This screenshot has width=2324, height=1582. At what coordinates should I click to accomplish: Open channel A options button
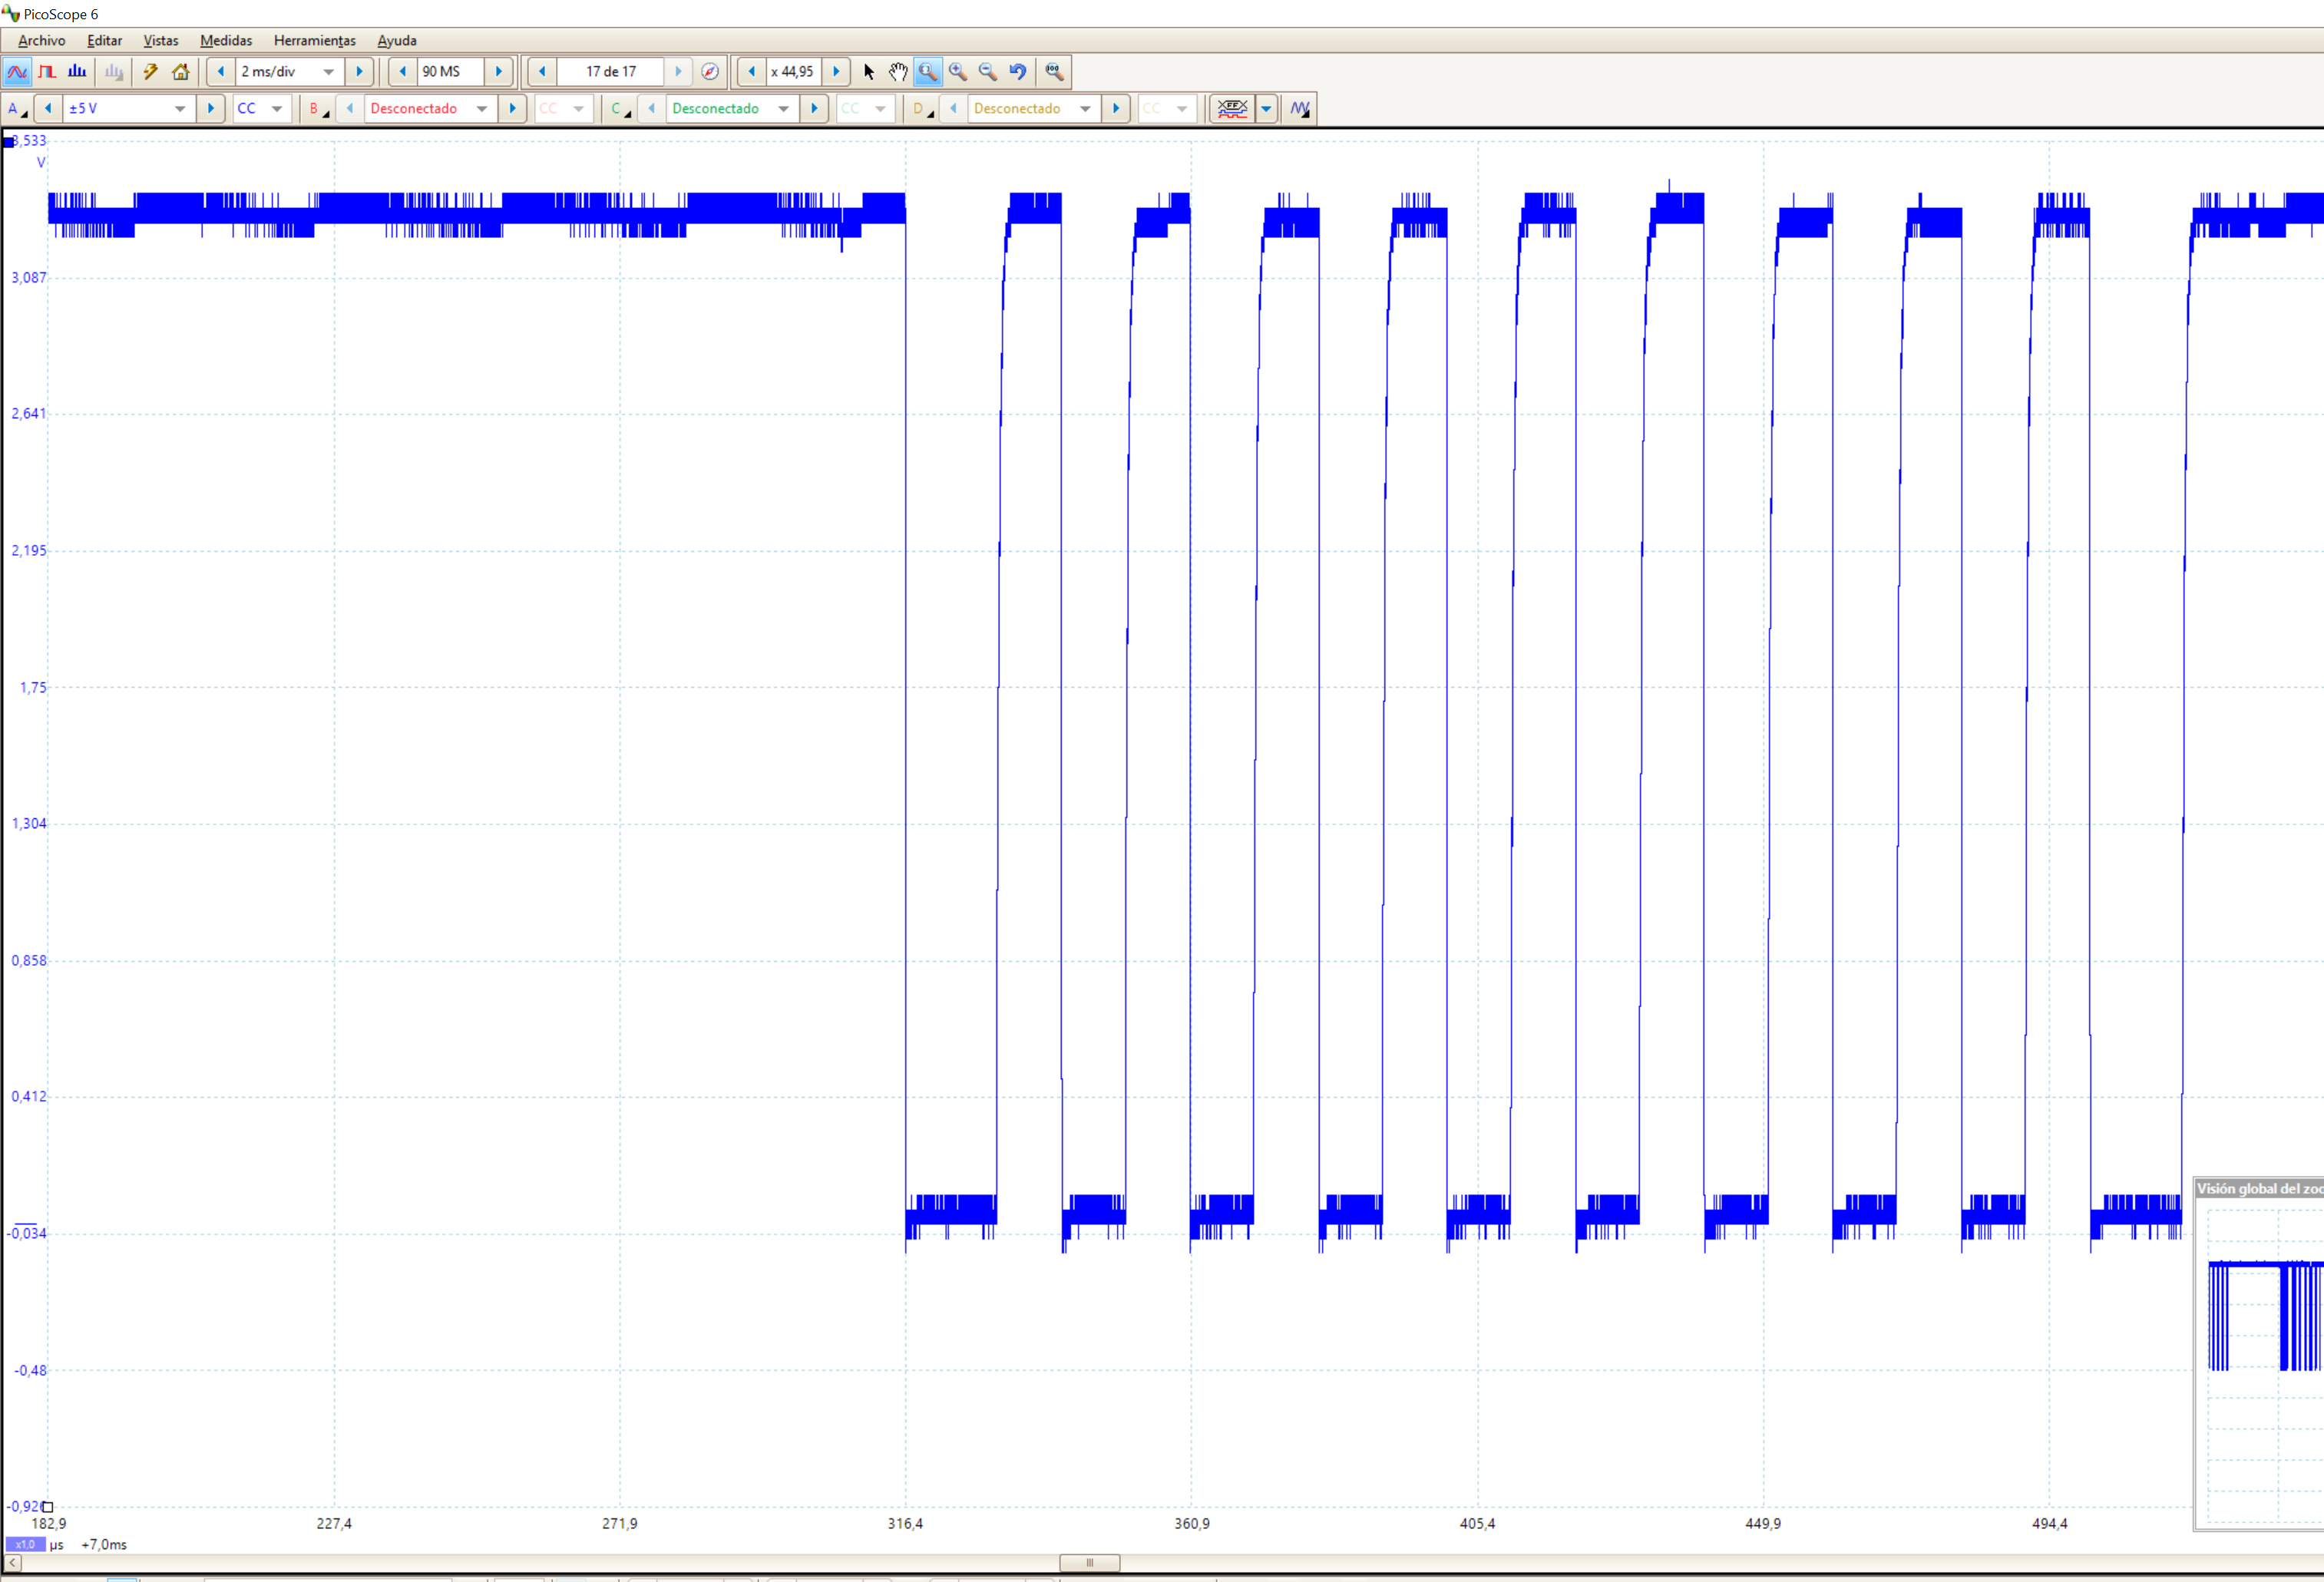[17, 109]
